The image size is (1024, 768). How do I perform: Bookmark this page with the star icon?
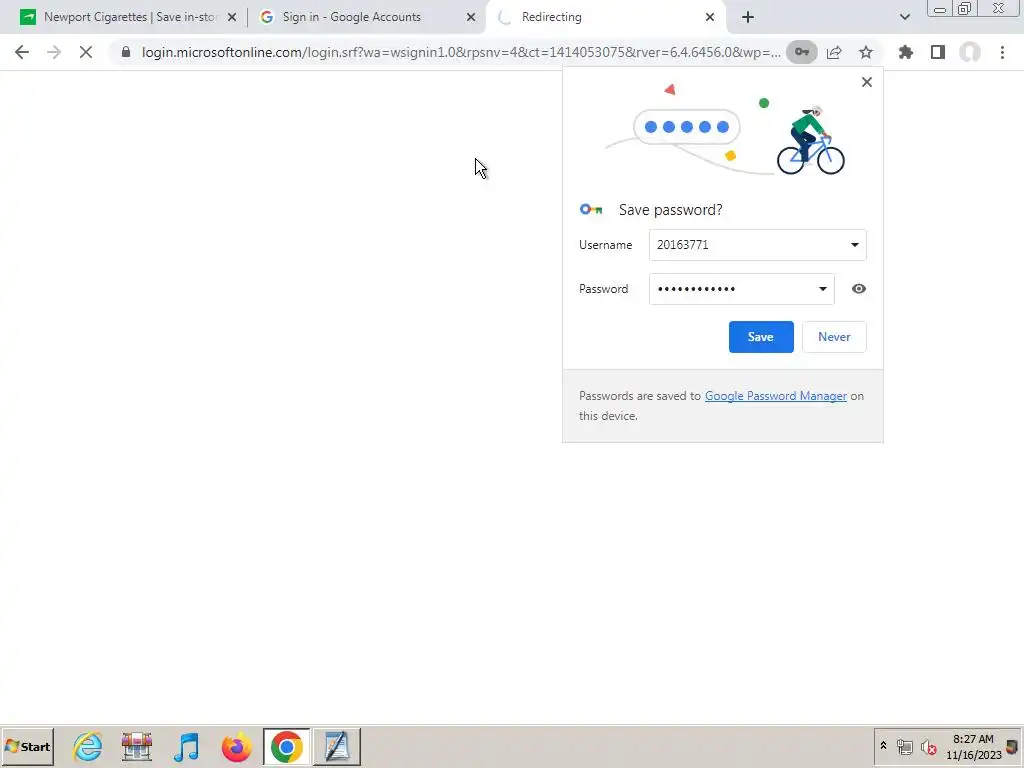pos(866,52)
